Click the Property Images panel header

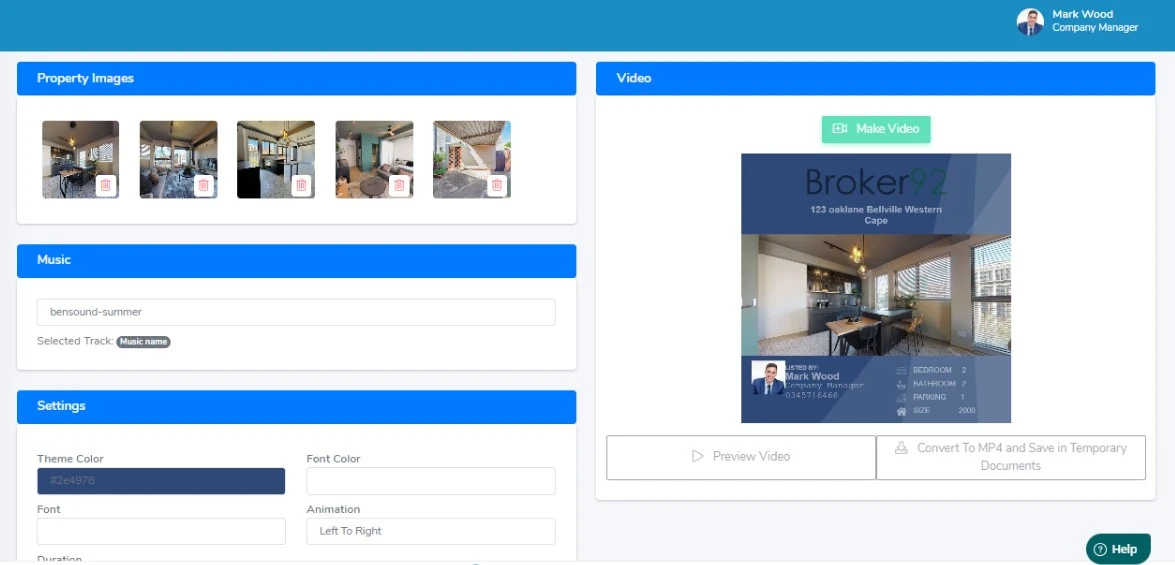296,79
